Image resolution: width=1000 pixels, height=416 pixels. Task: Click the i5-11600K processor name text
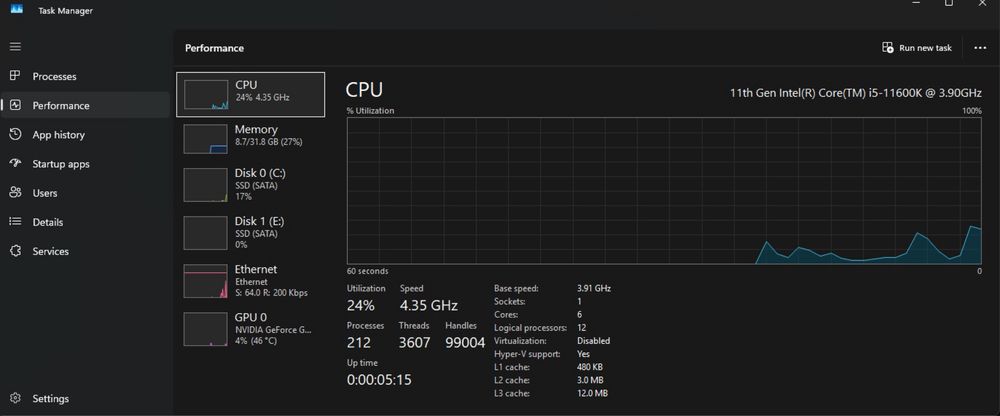pos(855,93)
